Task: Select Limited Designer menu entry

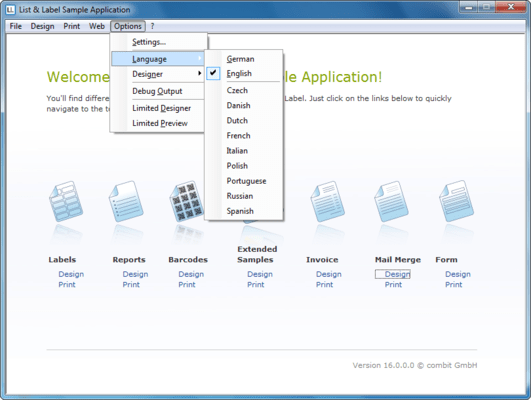Action: click(158, 108)
